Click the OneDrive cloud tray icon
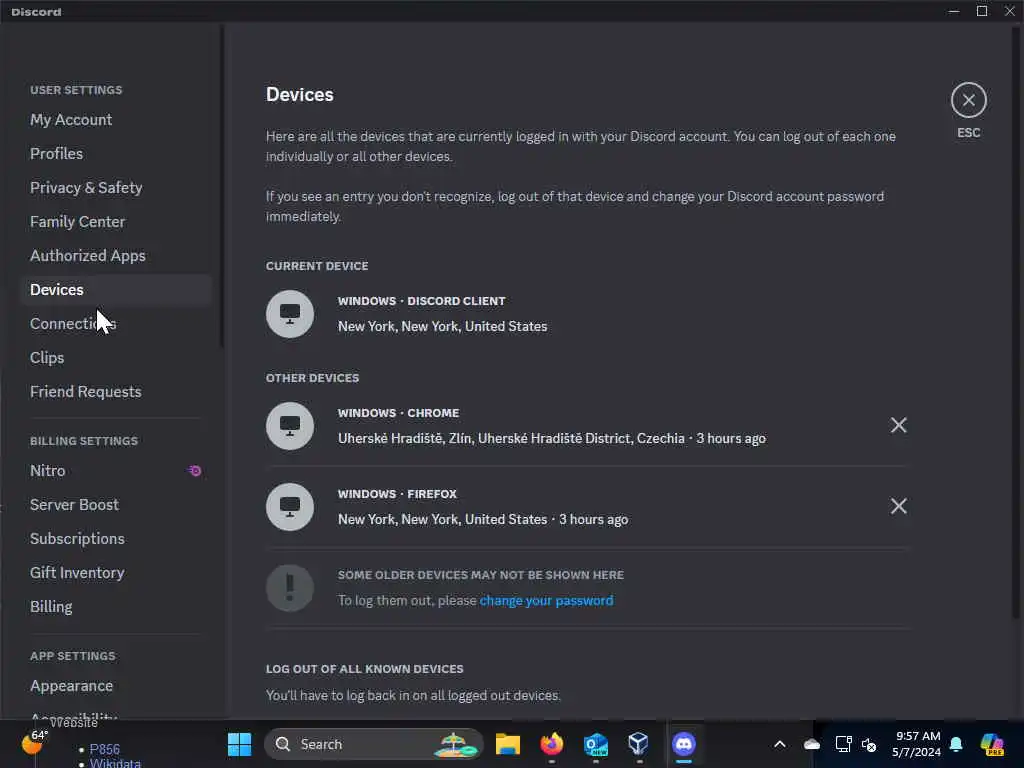The image size is (1024, 768). point(812,744)
